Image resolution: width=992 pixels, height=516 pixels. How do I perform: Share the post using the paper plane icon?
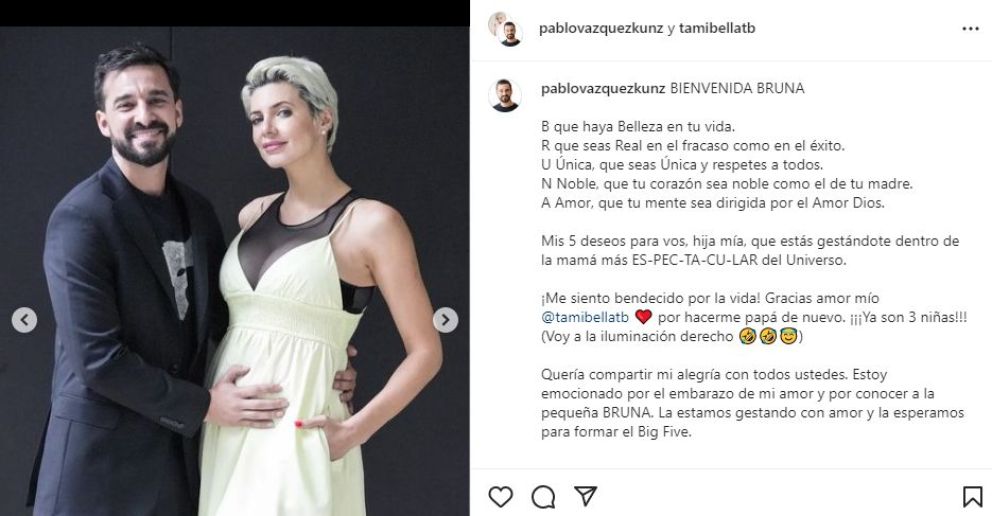[x=586, y=496]
